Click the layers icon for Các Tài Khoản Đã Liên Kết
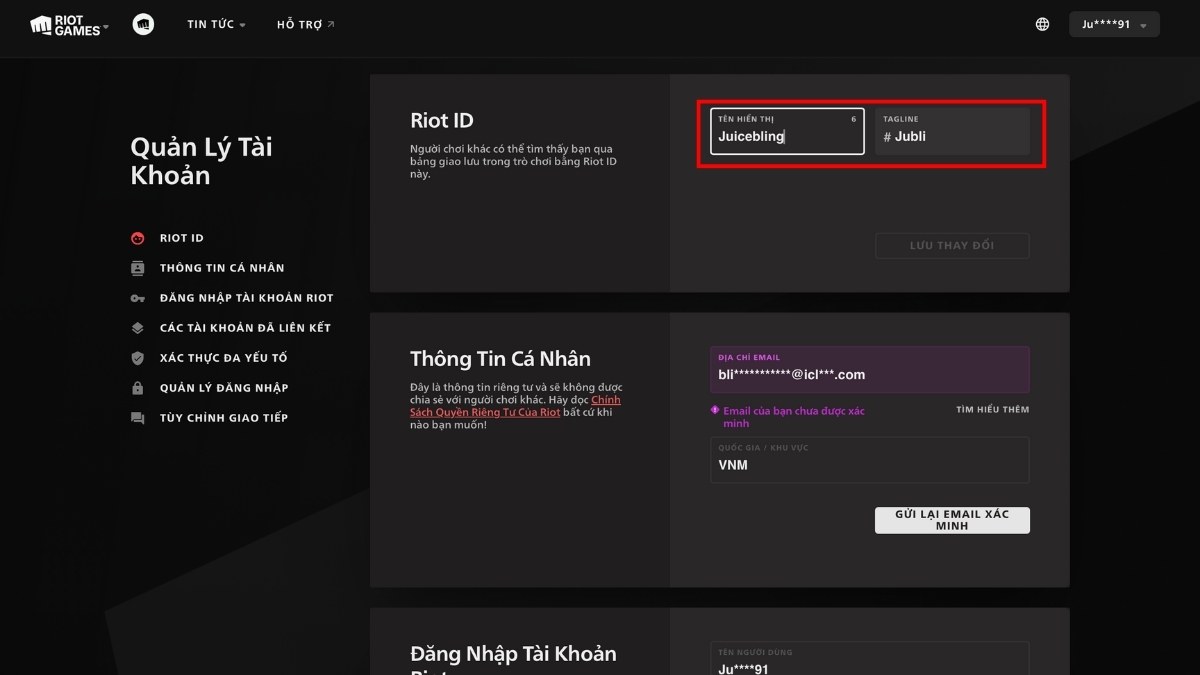 pos(138,328)
